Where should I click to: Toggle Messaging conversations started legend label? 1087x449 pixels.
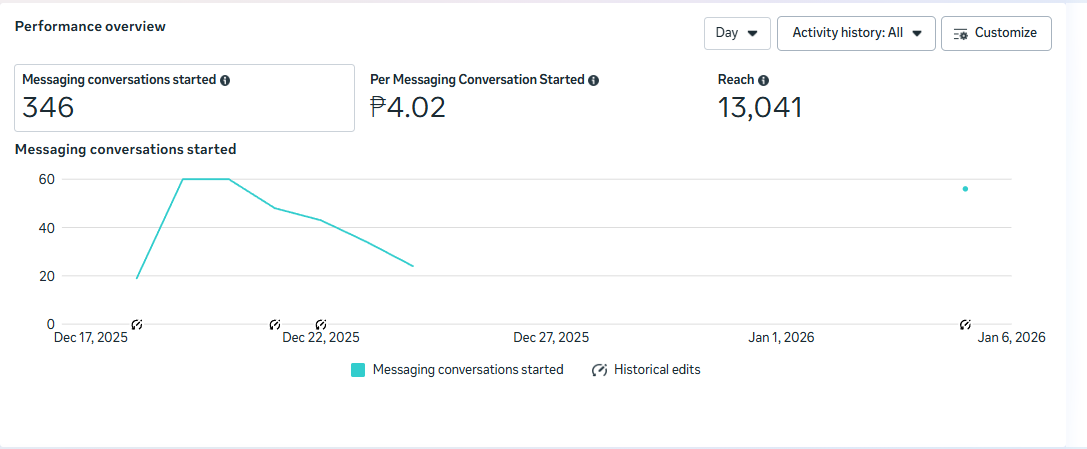467,370
